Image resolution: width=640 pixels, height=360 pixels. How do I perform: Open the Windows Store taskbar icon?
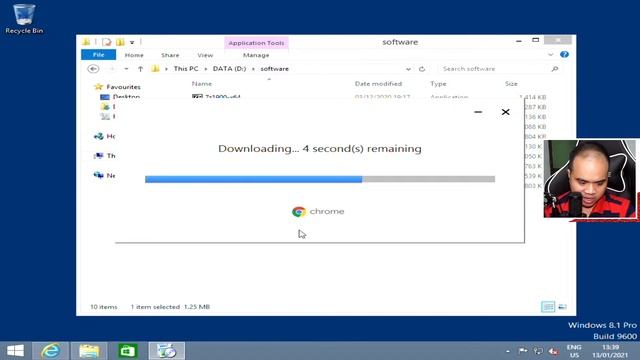point(127,351)
